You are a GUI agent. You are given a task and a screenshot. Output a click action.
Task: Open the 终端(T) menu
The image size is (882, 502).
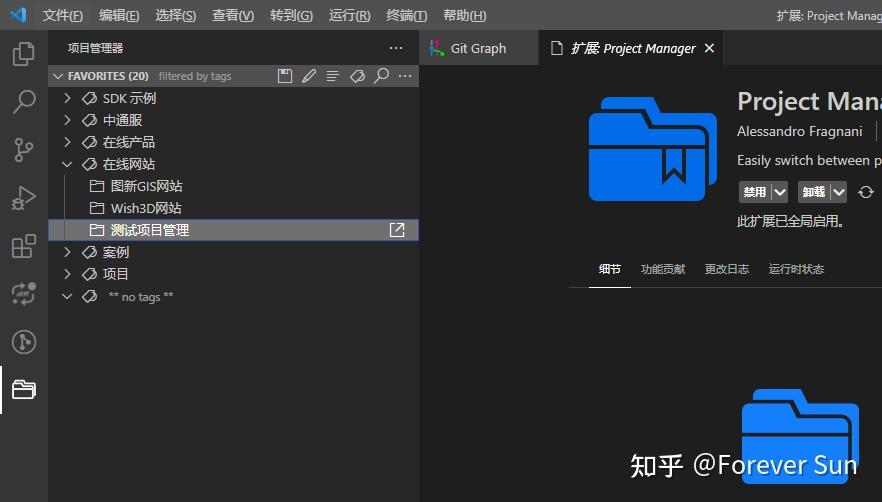(407, 15)
